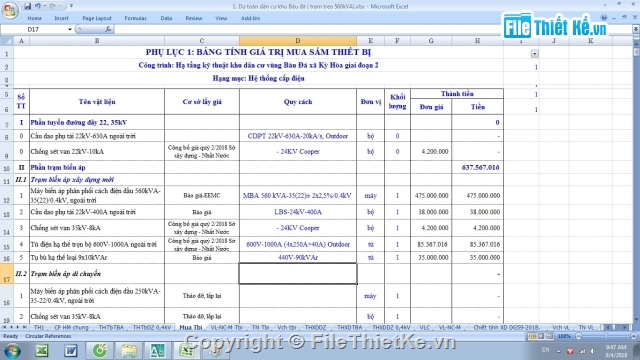Switch to the THTbDZ 0,4kV sheet tab
The height and width of the screenshot is (360, 640).
[152, 327]
